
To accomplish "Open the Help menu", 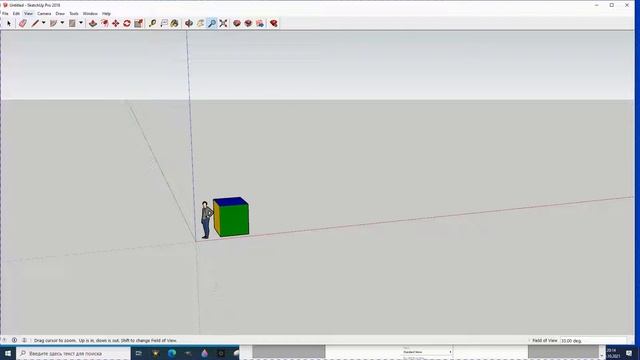I will coord(106,13).
